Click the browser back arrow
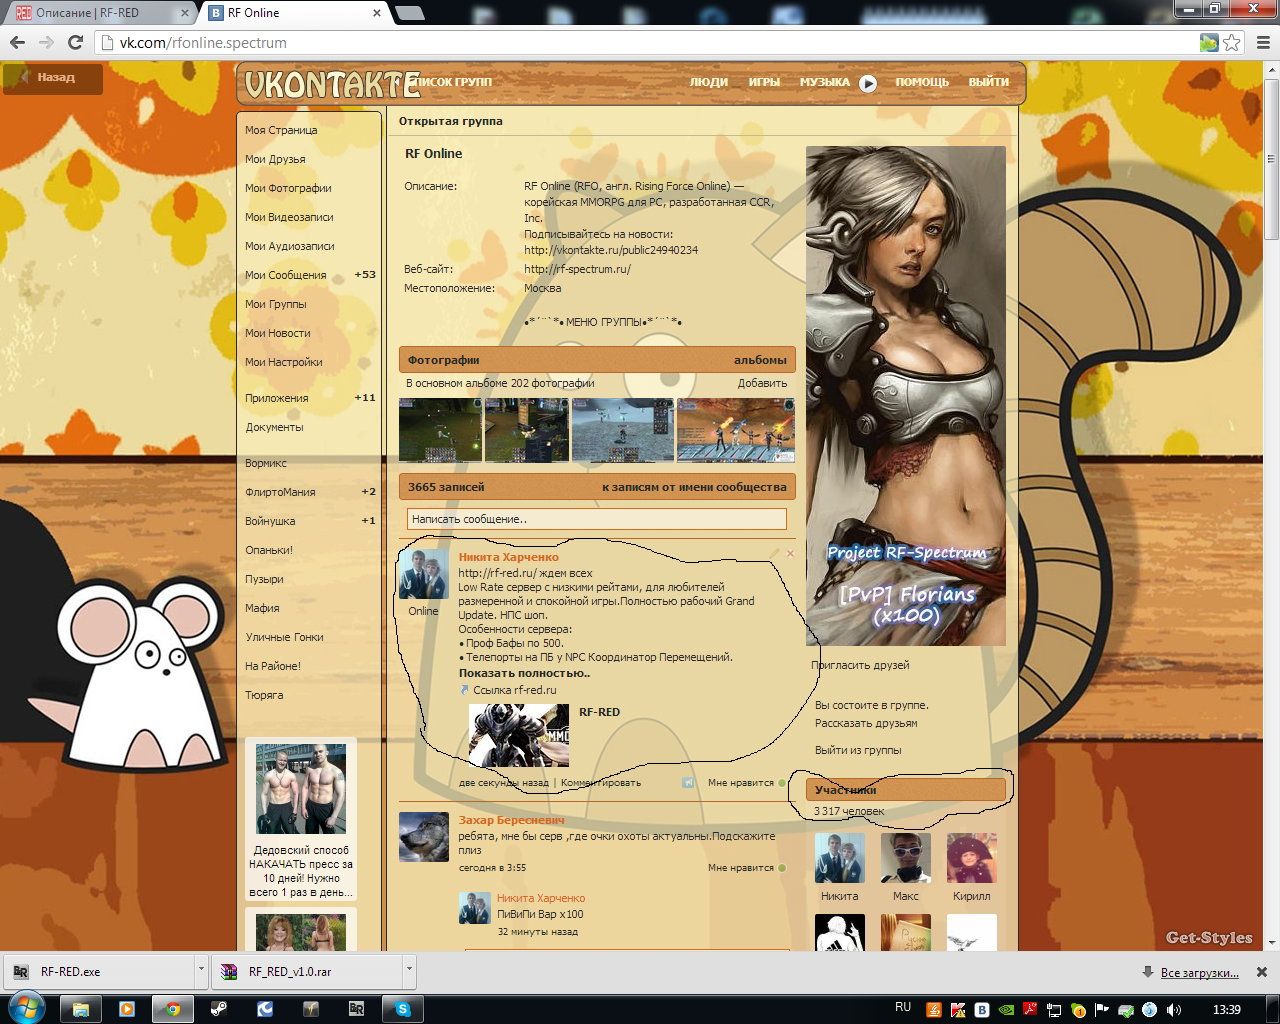Viewport: 1280px width, 1024px height. (x=17, y=42)
